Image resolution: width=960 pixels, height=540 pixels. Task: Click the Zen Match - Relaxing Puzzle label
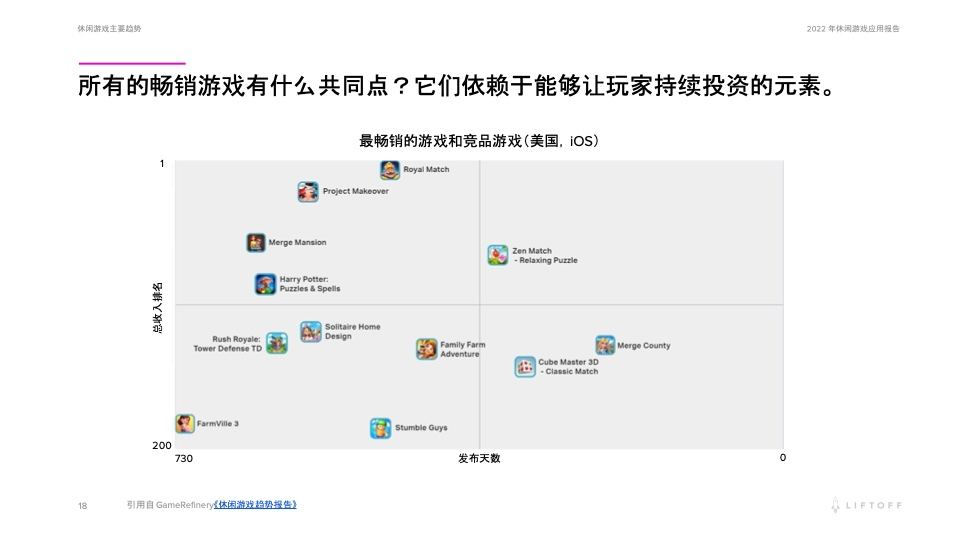pos(545,255)
